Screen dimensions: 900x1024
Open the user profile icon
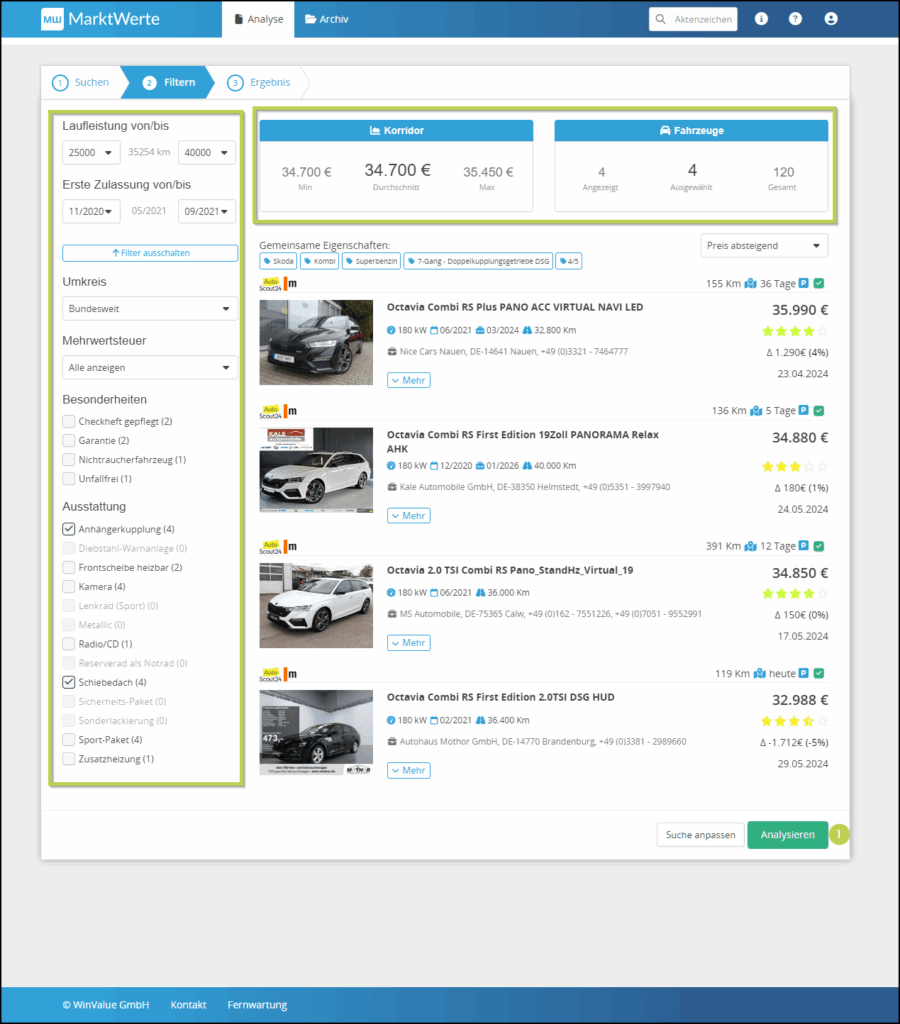[x=830, y=19]
